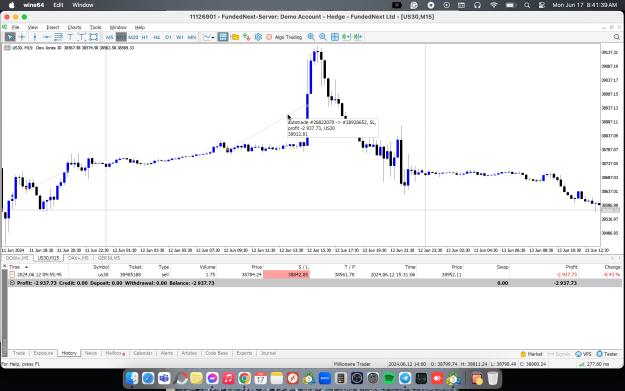Switch to the GER30,M5 chart tab
Viewport: 625px width, 391px height.
(x=109, y=258)
